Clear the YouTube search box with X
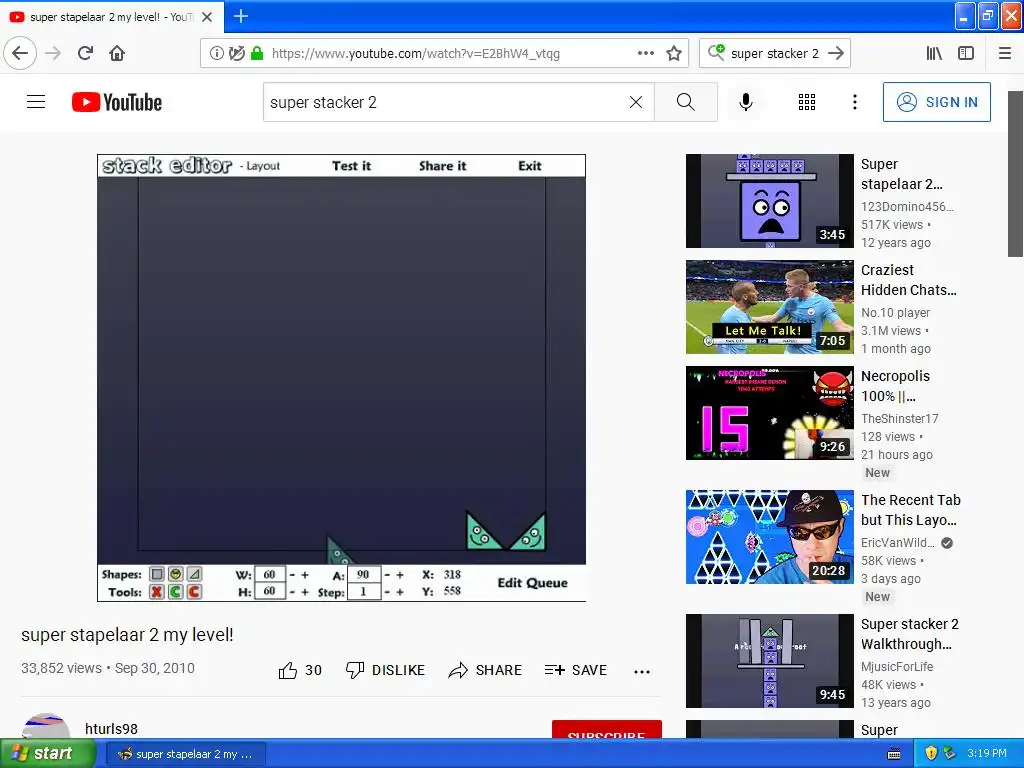The image size is (1024, 768). (635, 102)
